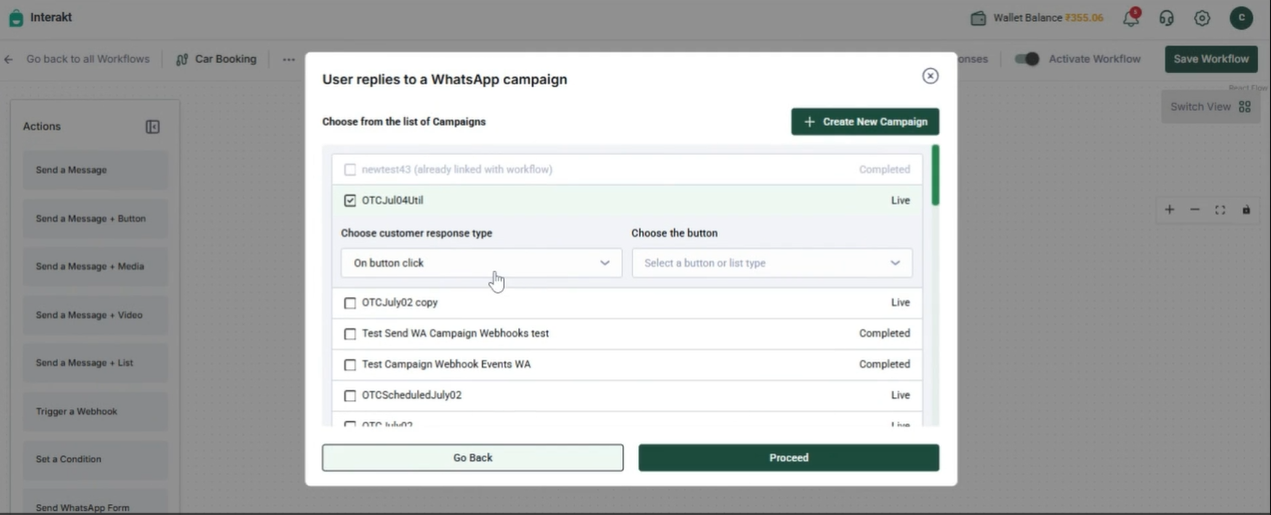The width and height of the screenshot is (1271, 515).
Task: Open the customer response type dropdown
Action: (x=481, y=263)
